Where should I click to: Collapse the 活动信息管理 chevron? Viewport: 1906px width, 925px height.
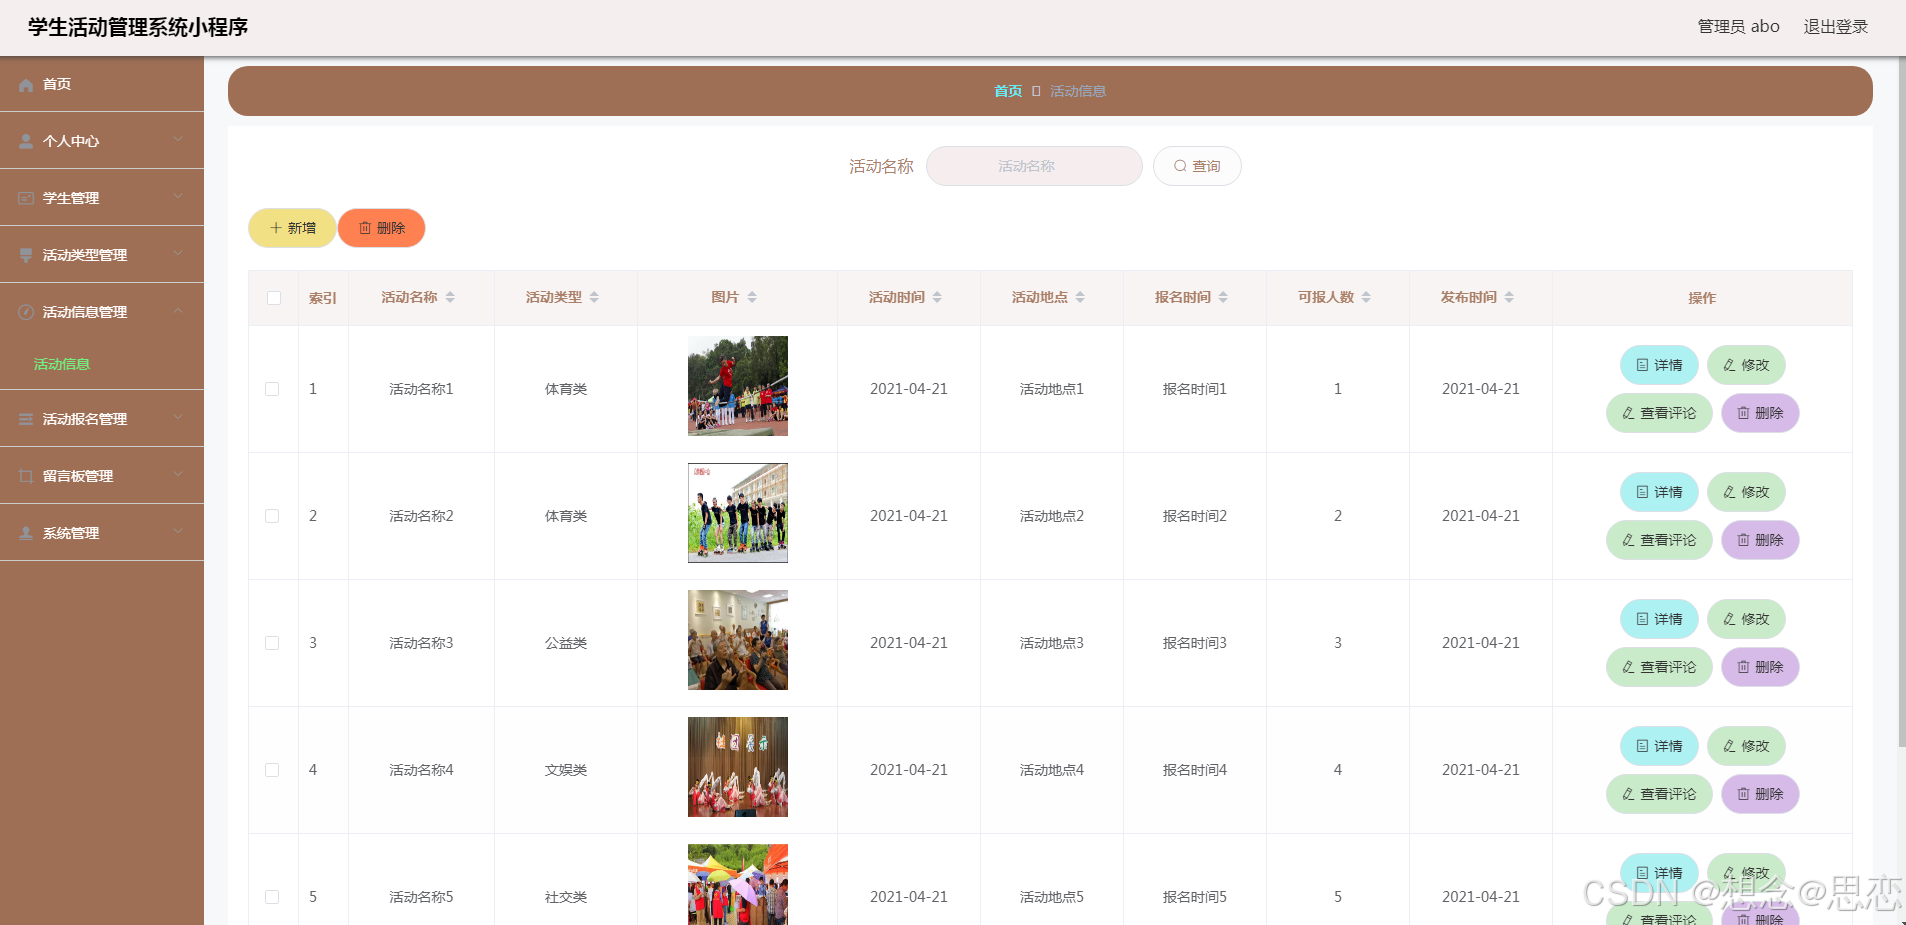click(x=178, y=311)
